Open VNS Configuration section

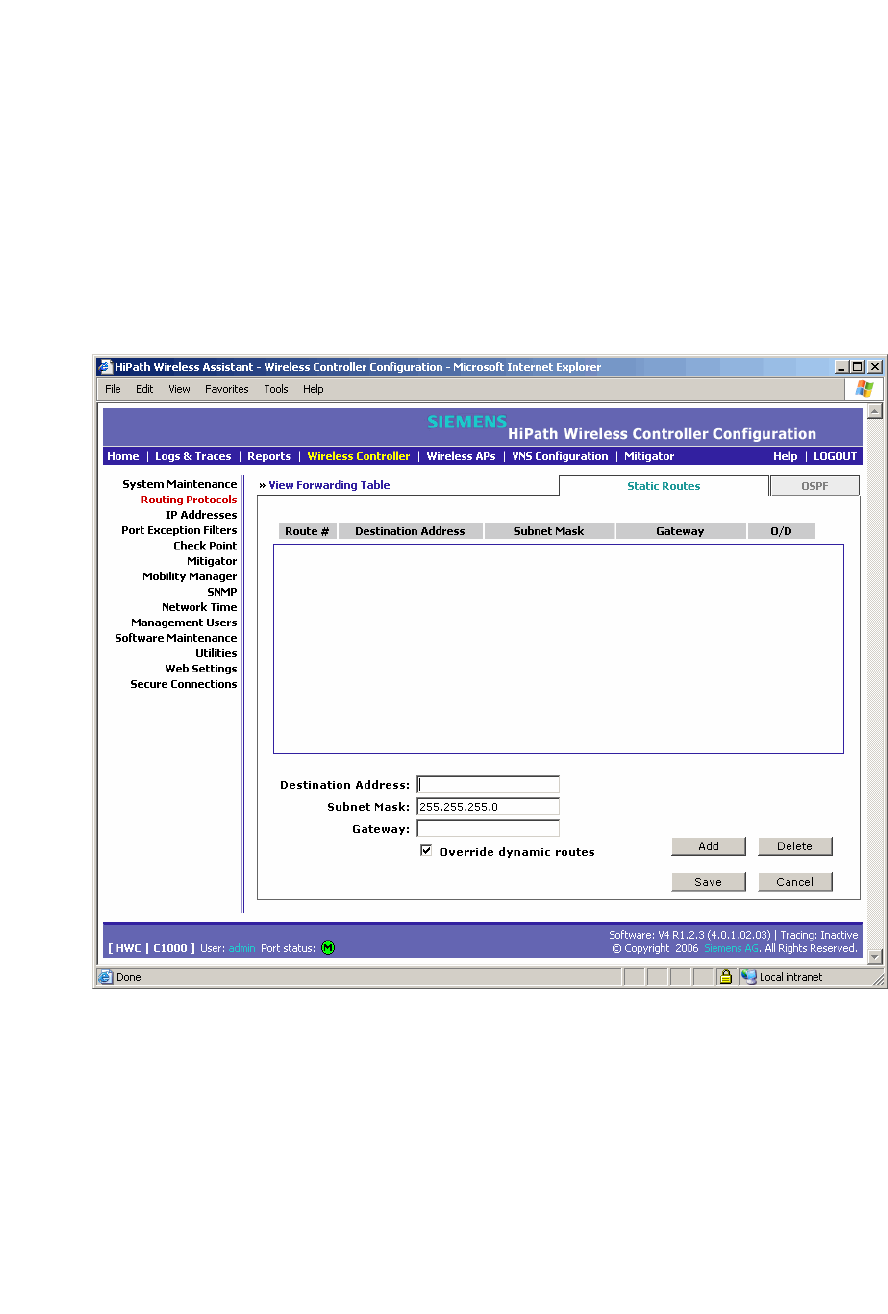pyautogui.click(x=560, y=456)
